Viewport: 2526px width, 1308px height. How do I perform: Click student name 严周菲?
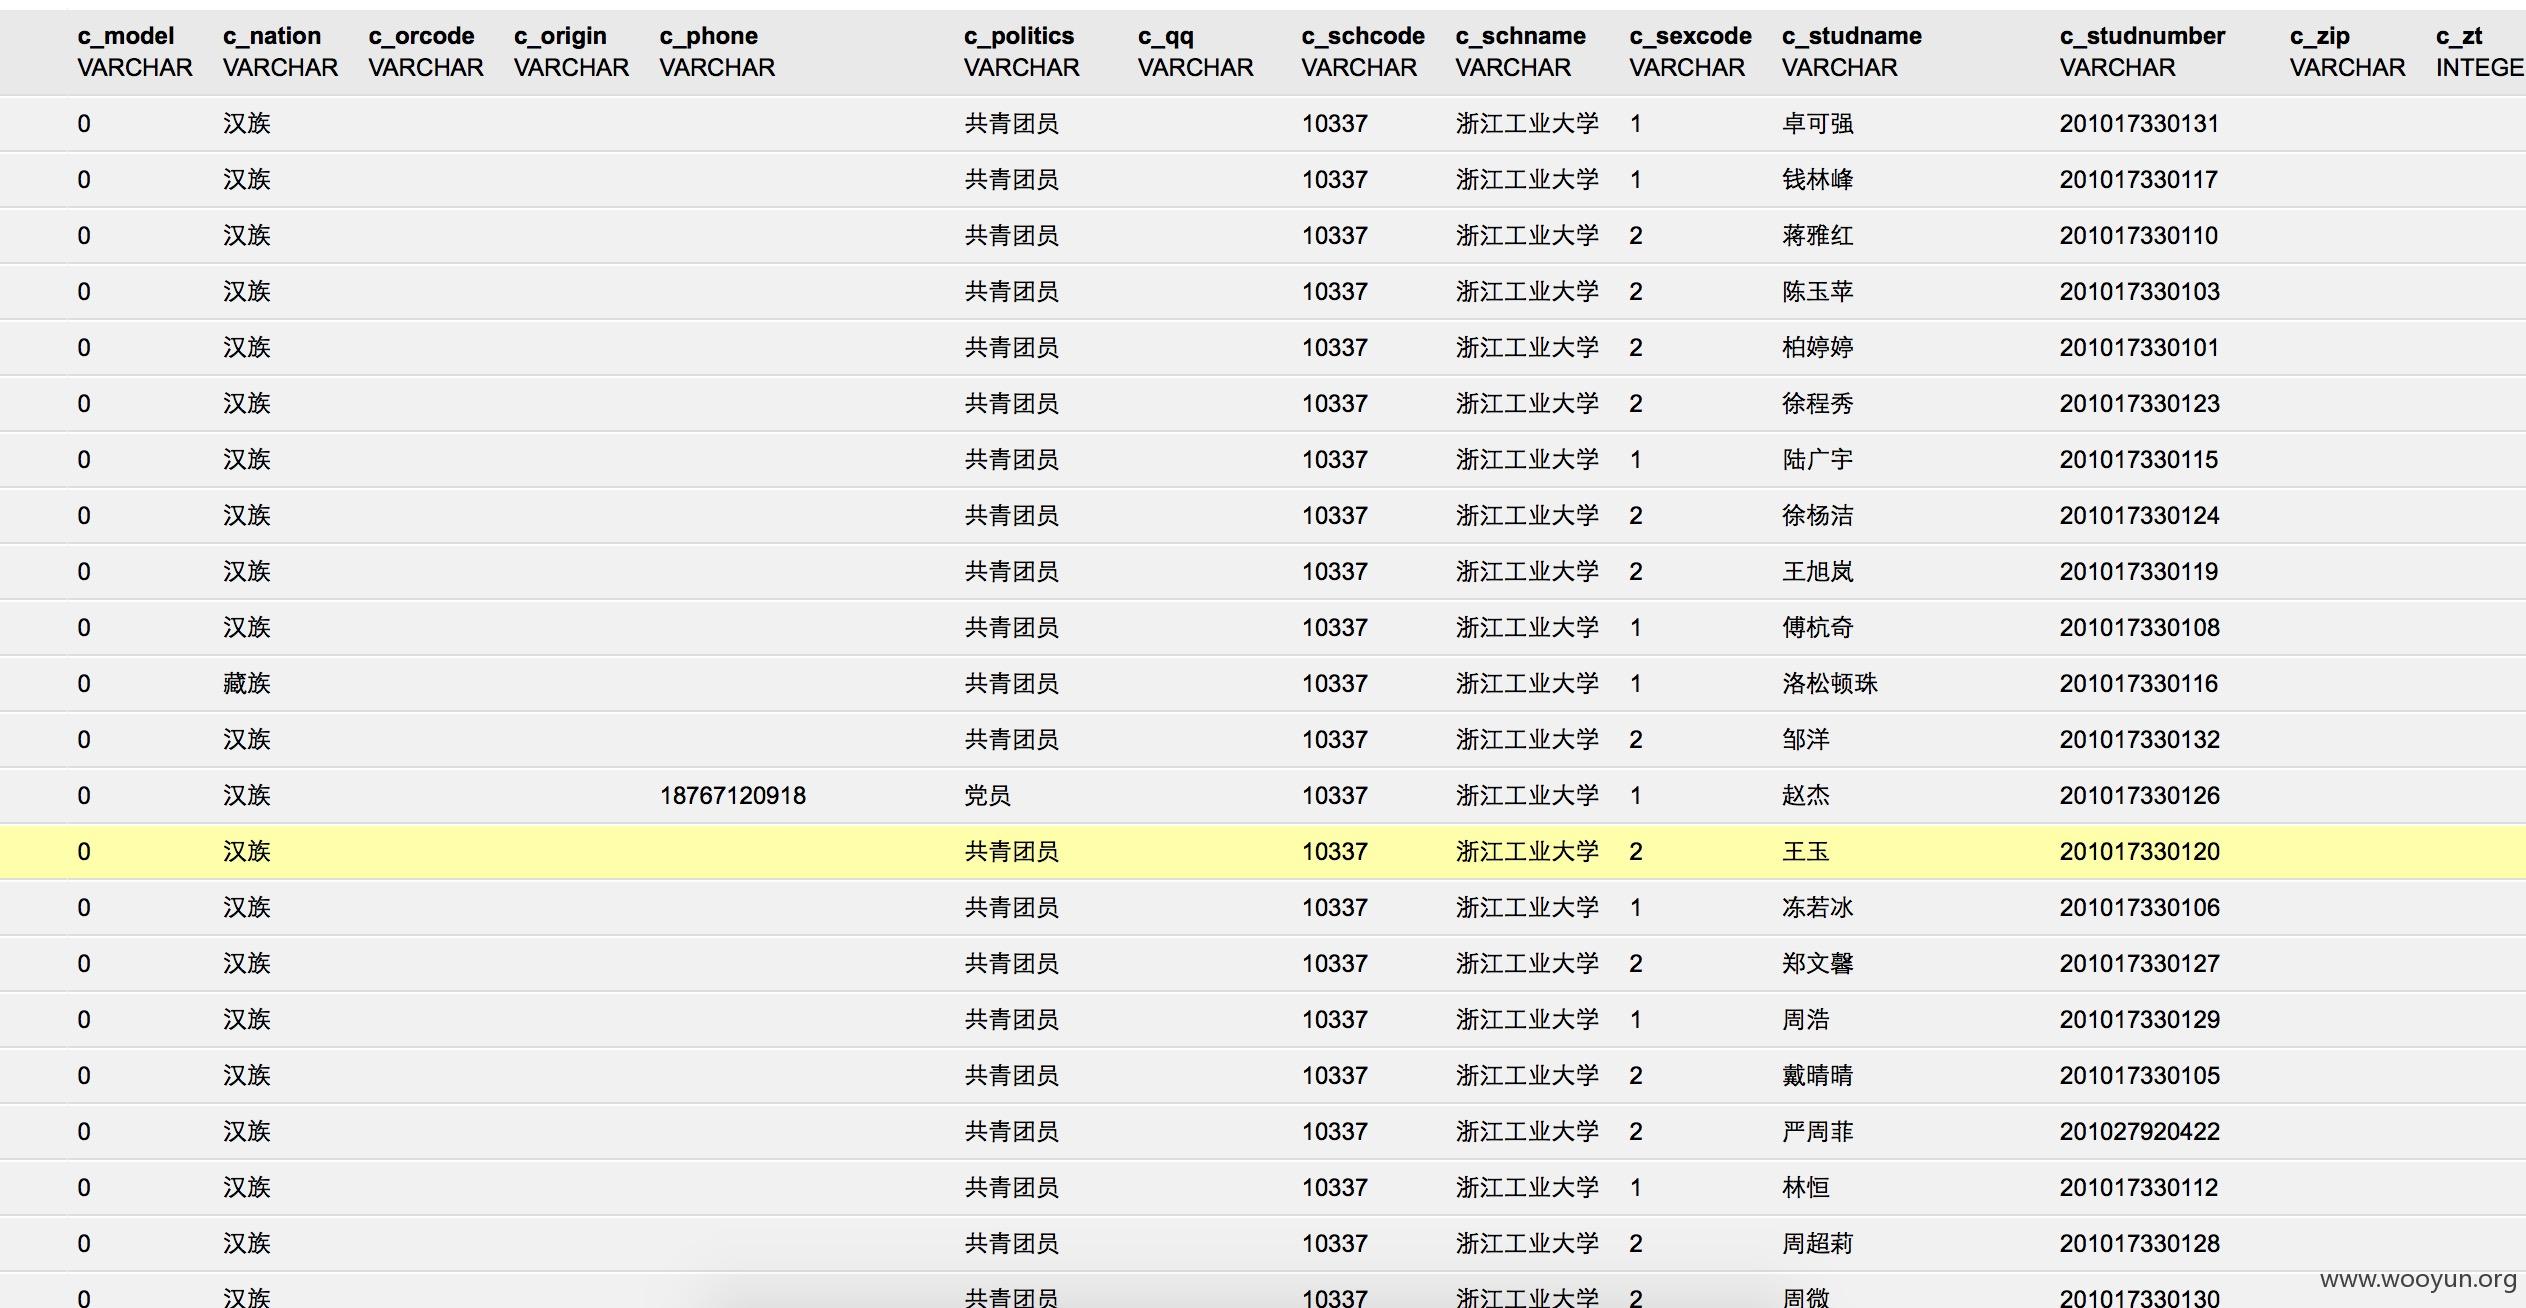(x=1817, y=1132)
